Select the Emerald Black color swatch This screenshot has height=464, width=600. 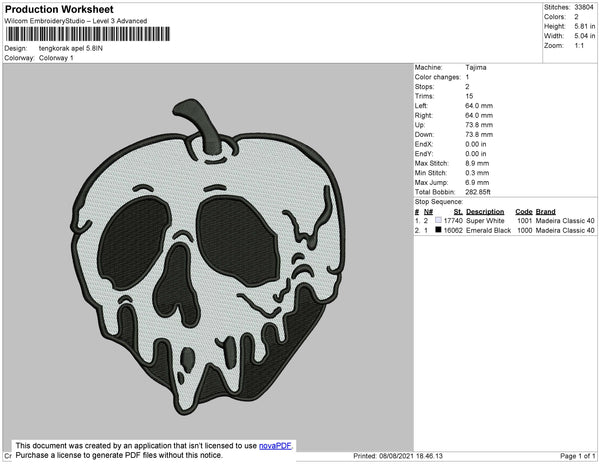[438, 230]
